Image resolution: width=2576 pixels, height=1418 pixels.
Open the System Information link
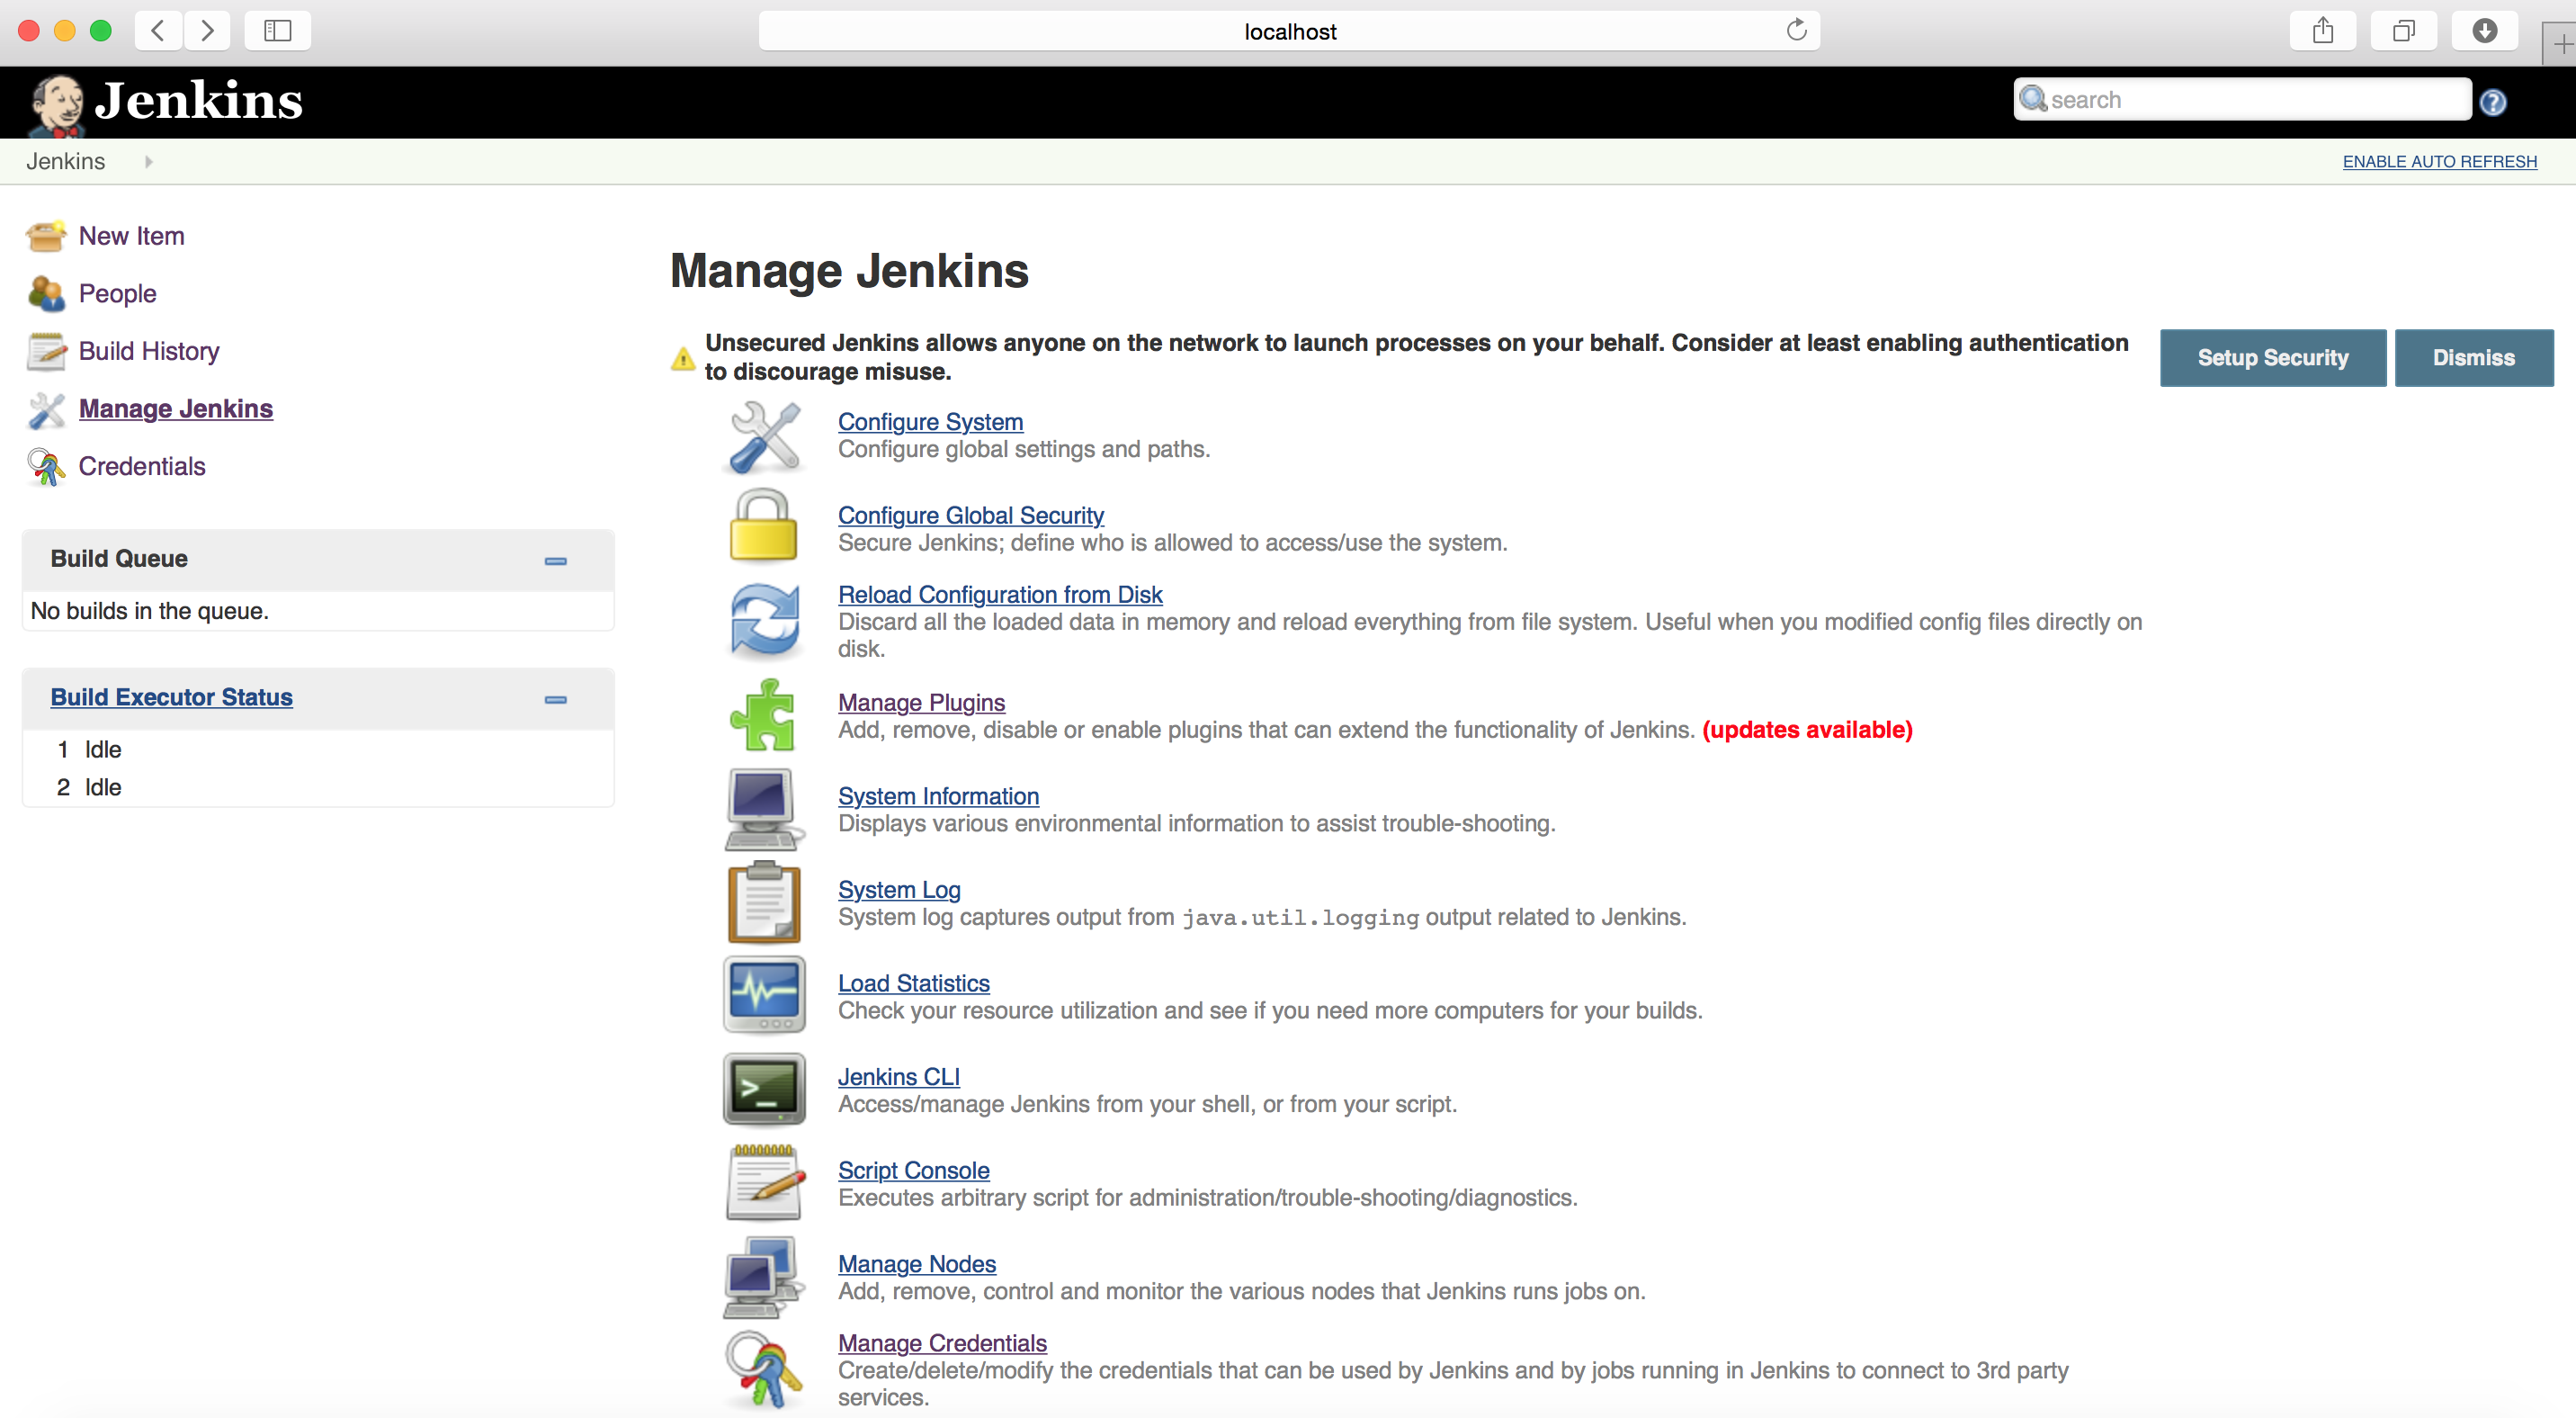coord(938,796)
